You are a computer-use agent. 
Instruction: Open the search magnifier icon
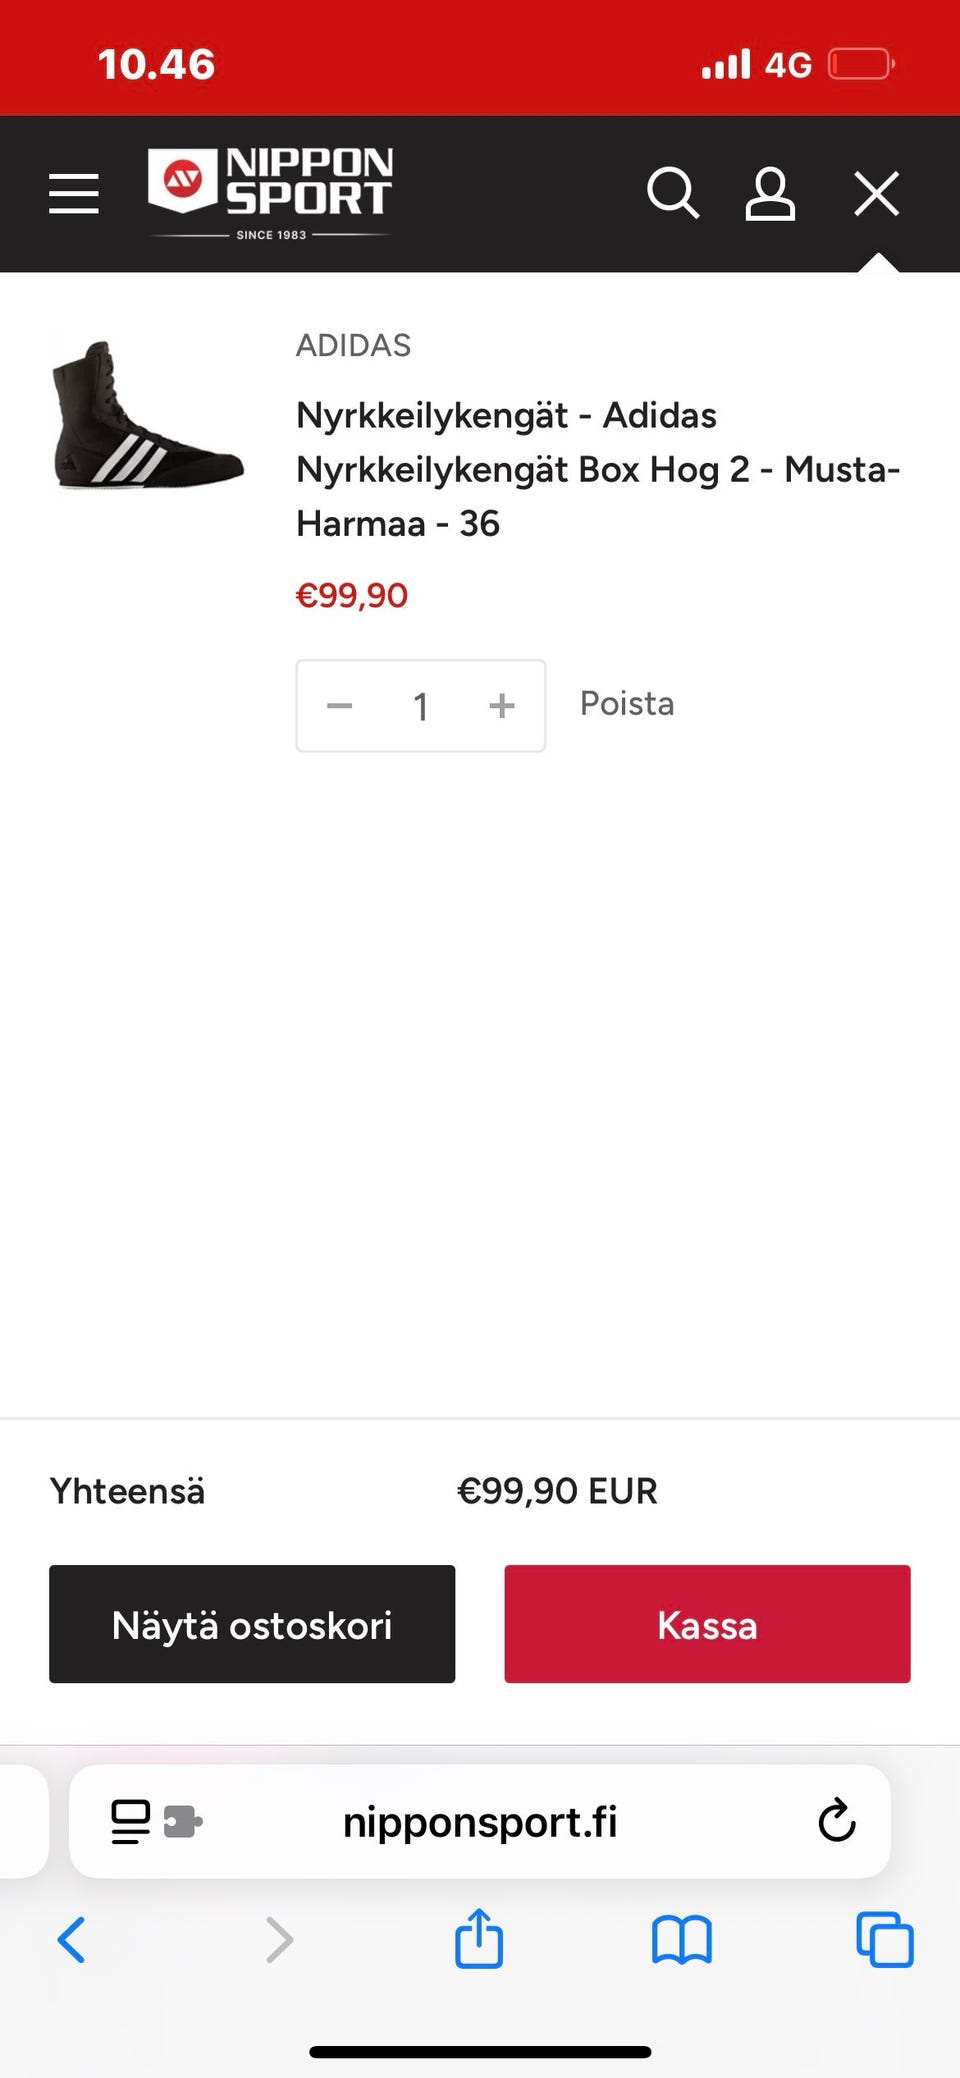click(x=672, y=193)
